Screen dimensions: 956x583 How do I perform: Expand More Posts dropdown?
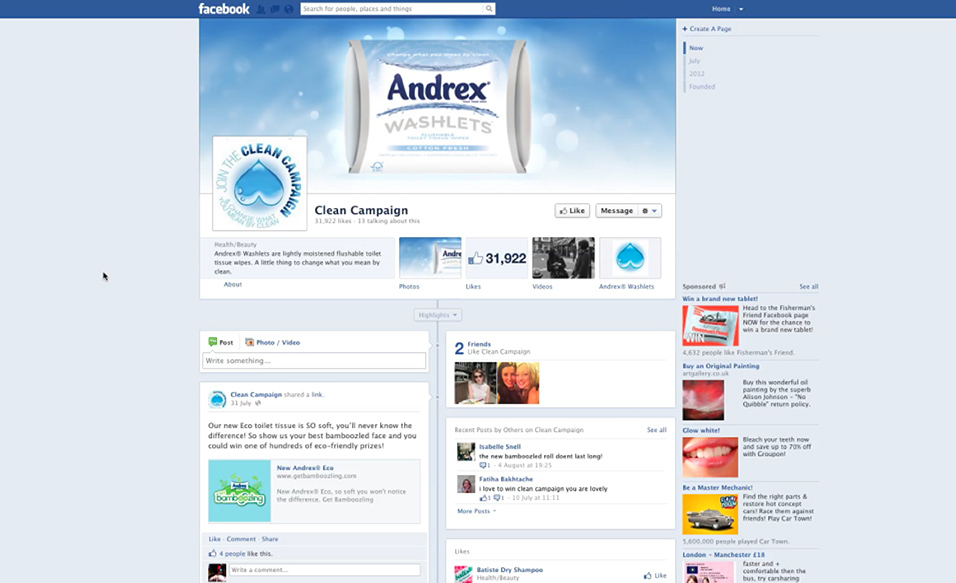coord(477,511)
